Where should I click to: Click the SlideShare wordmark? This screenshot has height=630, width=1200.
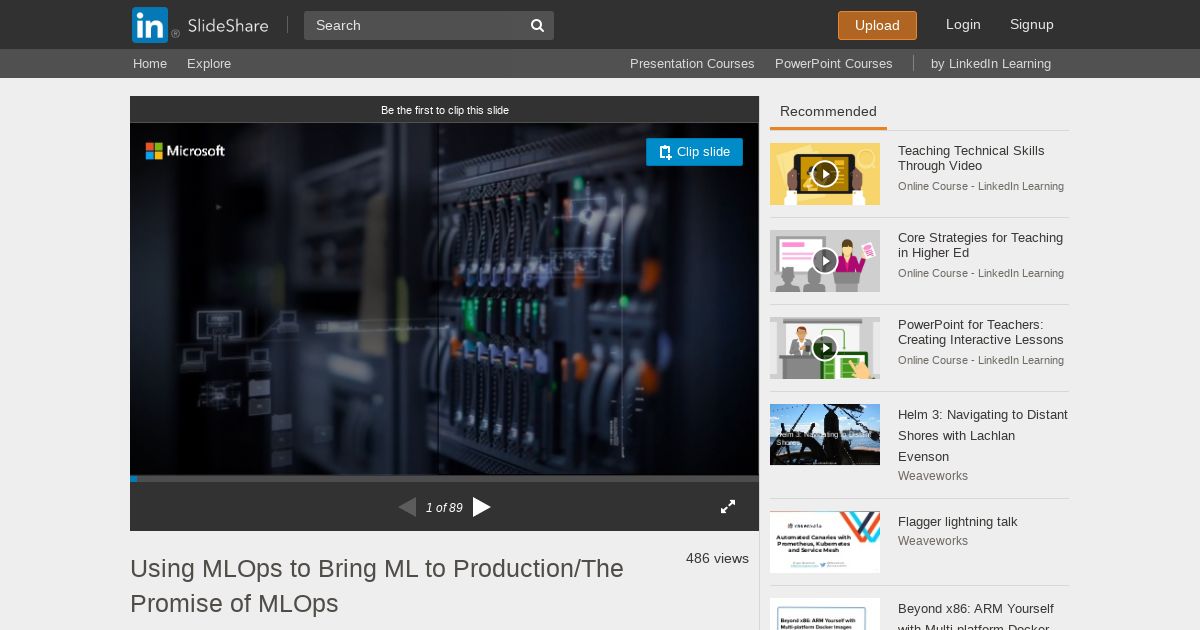[x=228, y=26]
